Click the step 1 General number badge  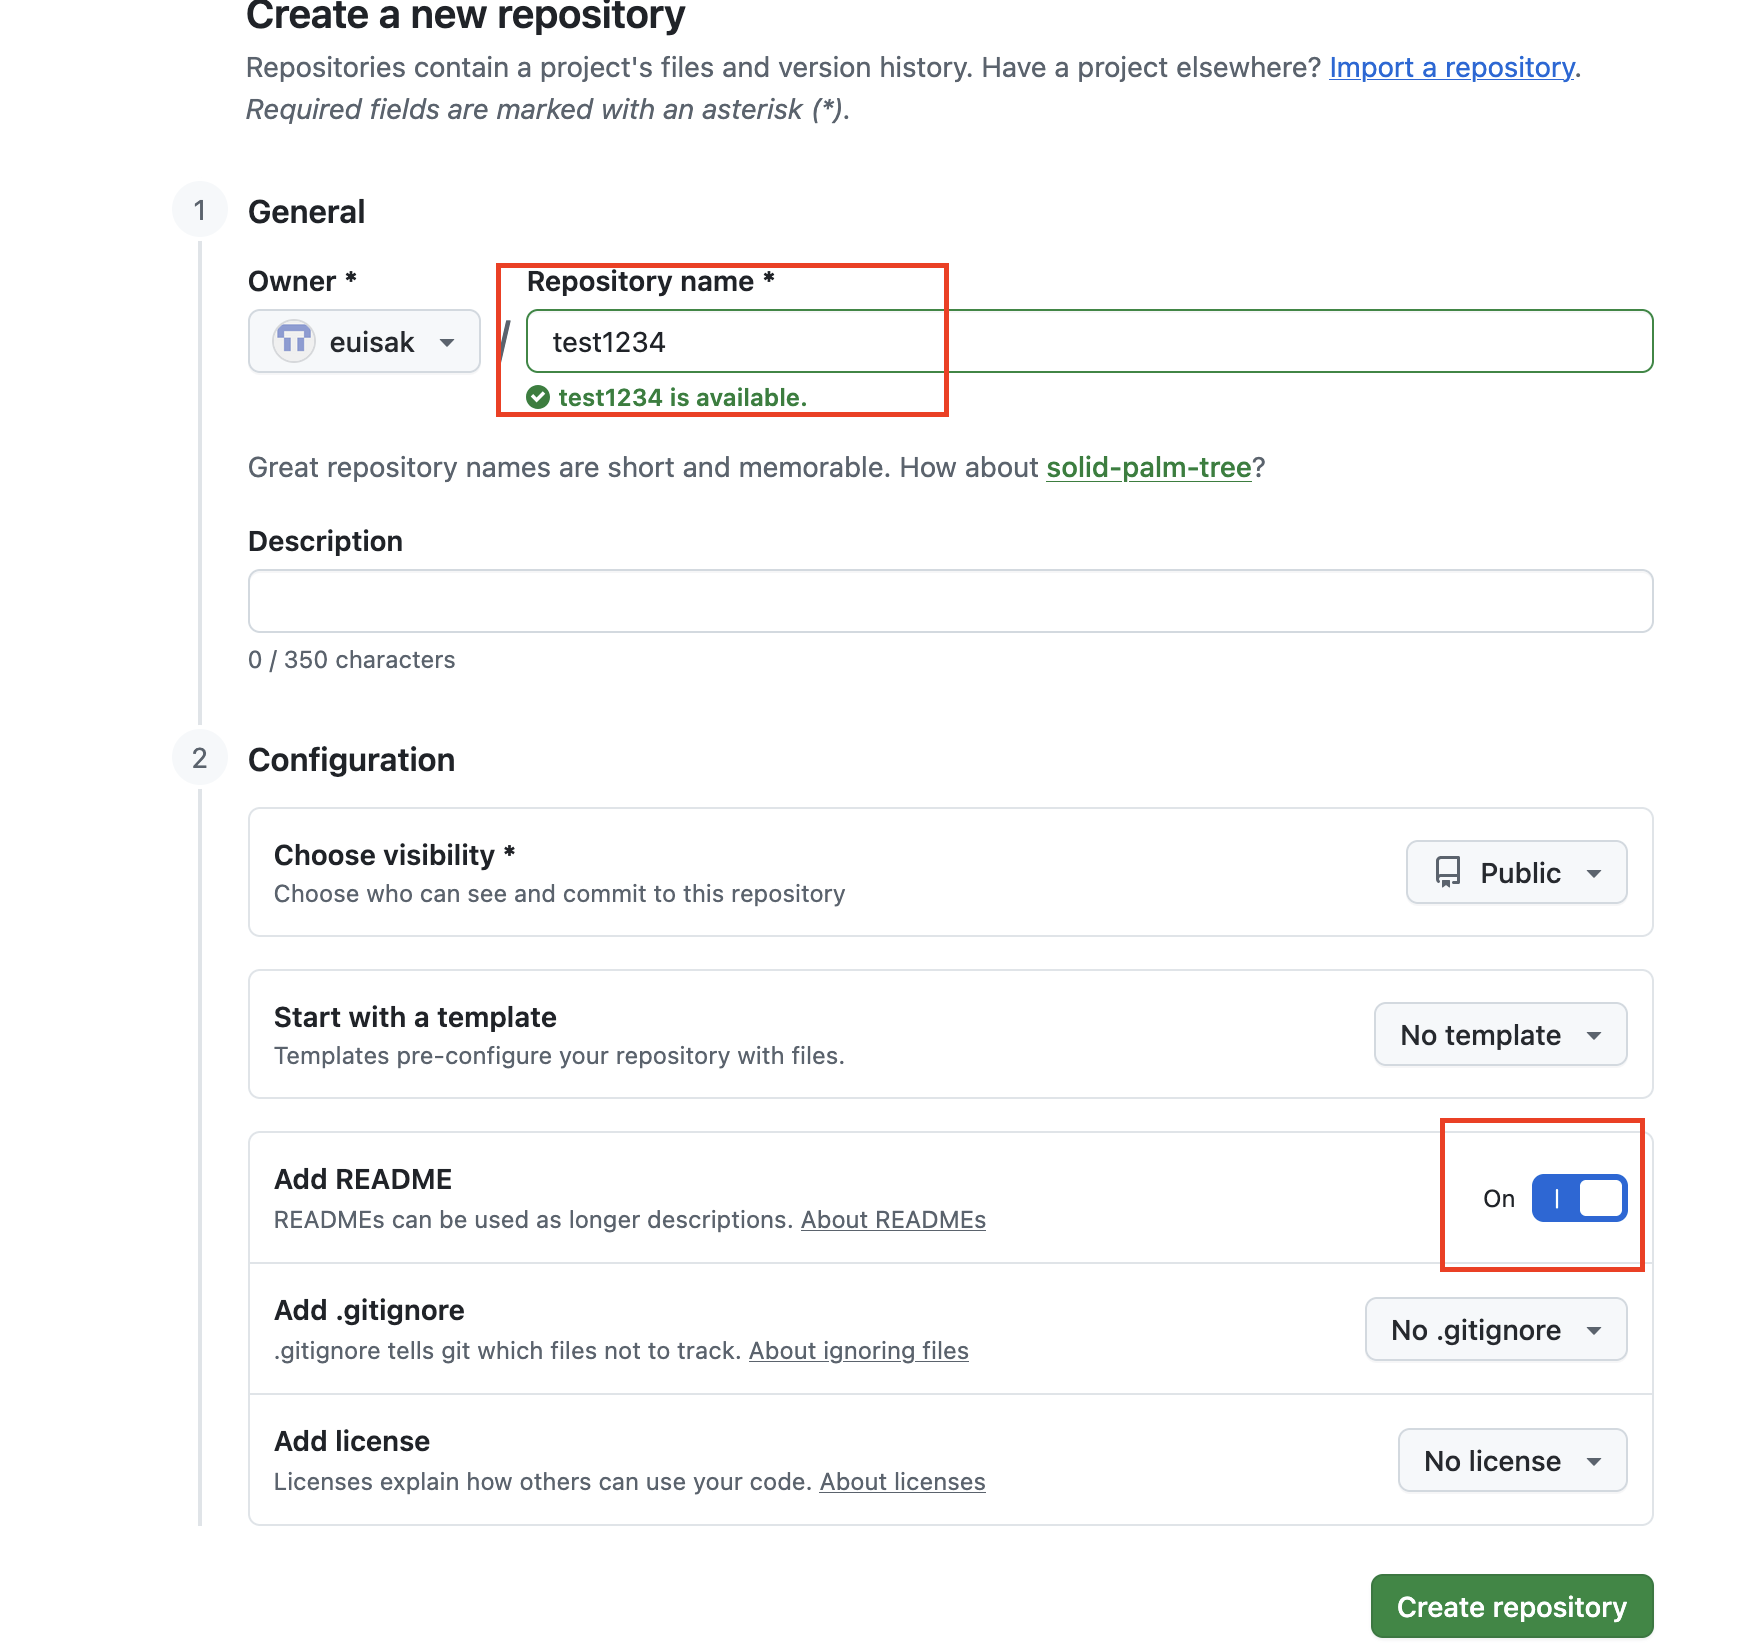click(200, 210)
